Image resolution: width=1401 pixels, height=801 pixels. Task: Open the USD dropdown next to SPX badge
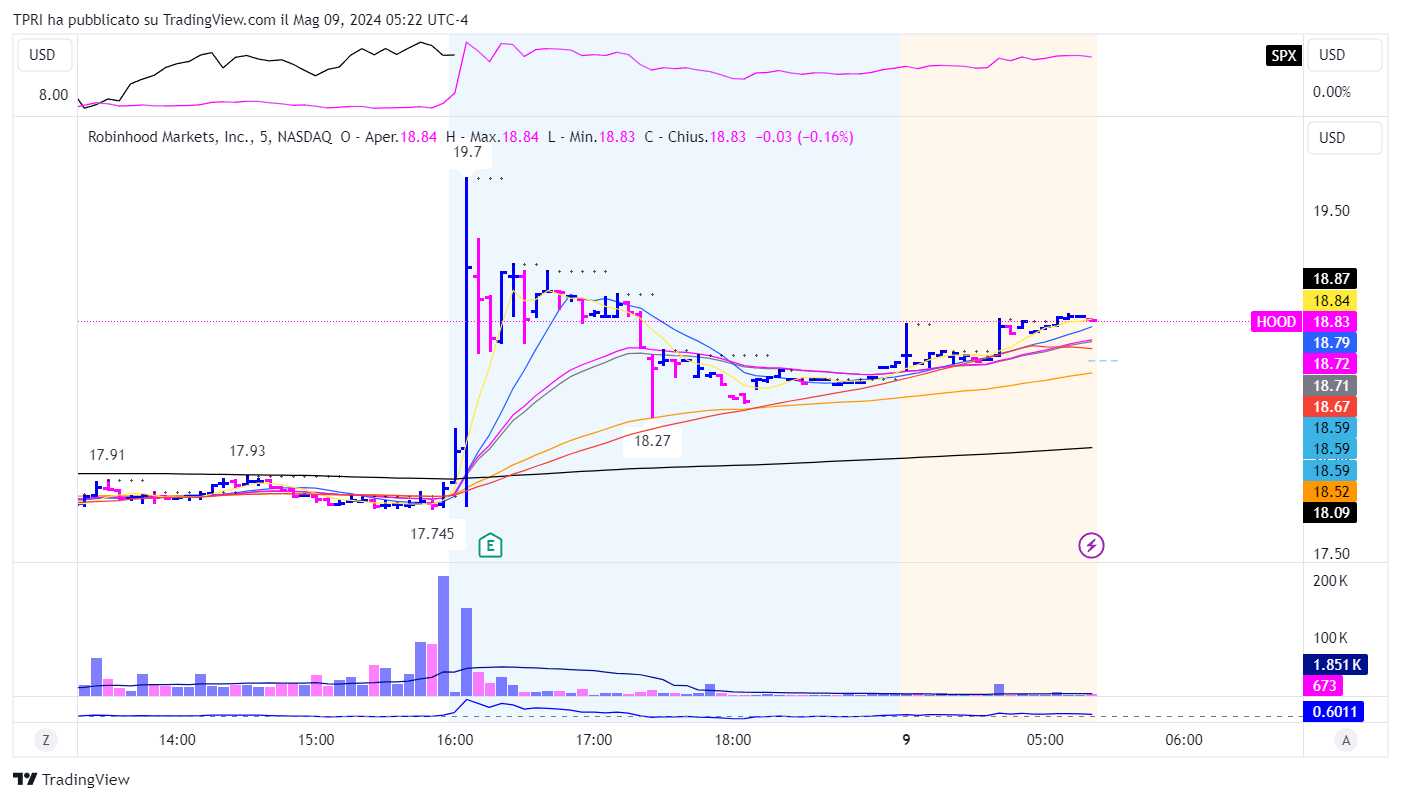(1344, 56)
